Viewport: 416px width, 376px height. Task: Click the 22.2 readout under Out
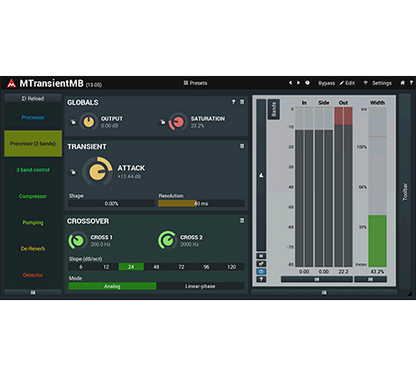tap(343, 272)
